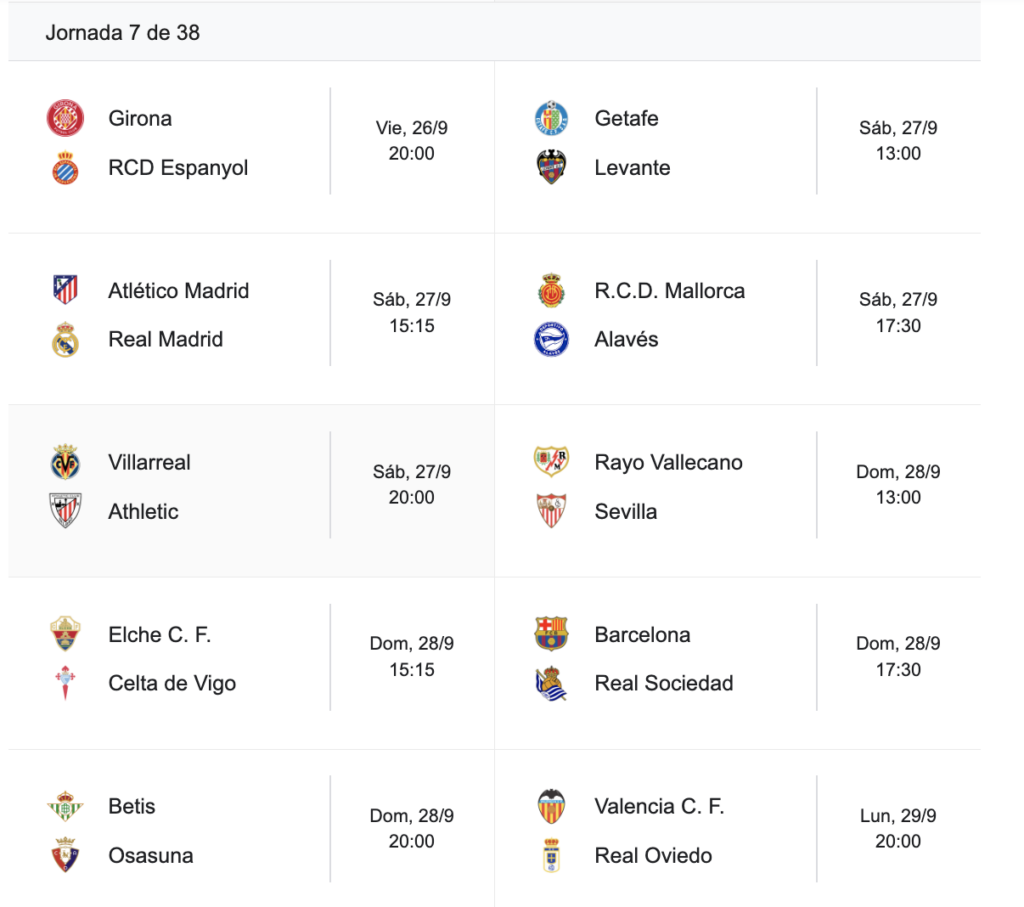Click the Celta de Vigo crest
Viewport: 1024px width, 907px height.
point(65,684)
